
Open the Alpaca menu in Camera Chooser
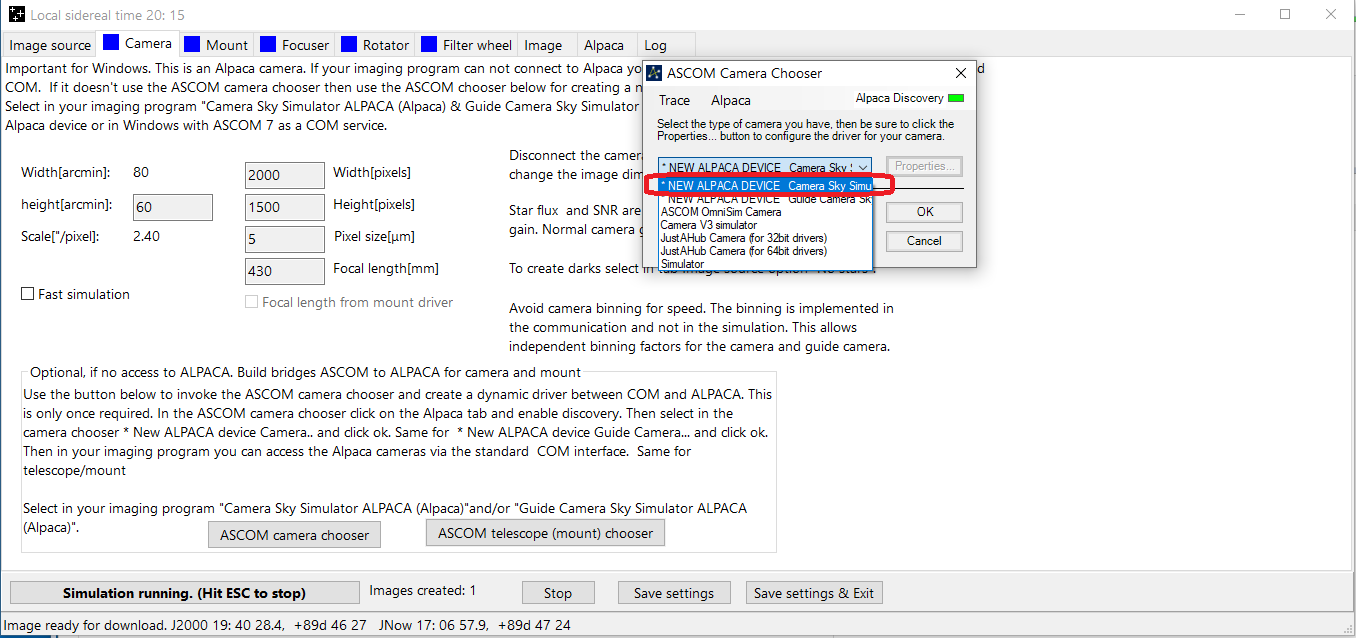pyautogui.click(x=730, y=100)
